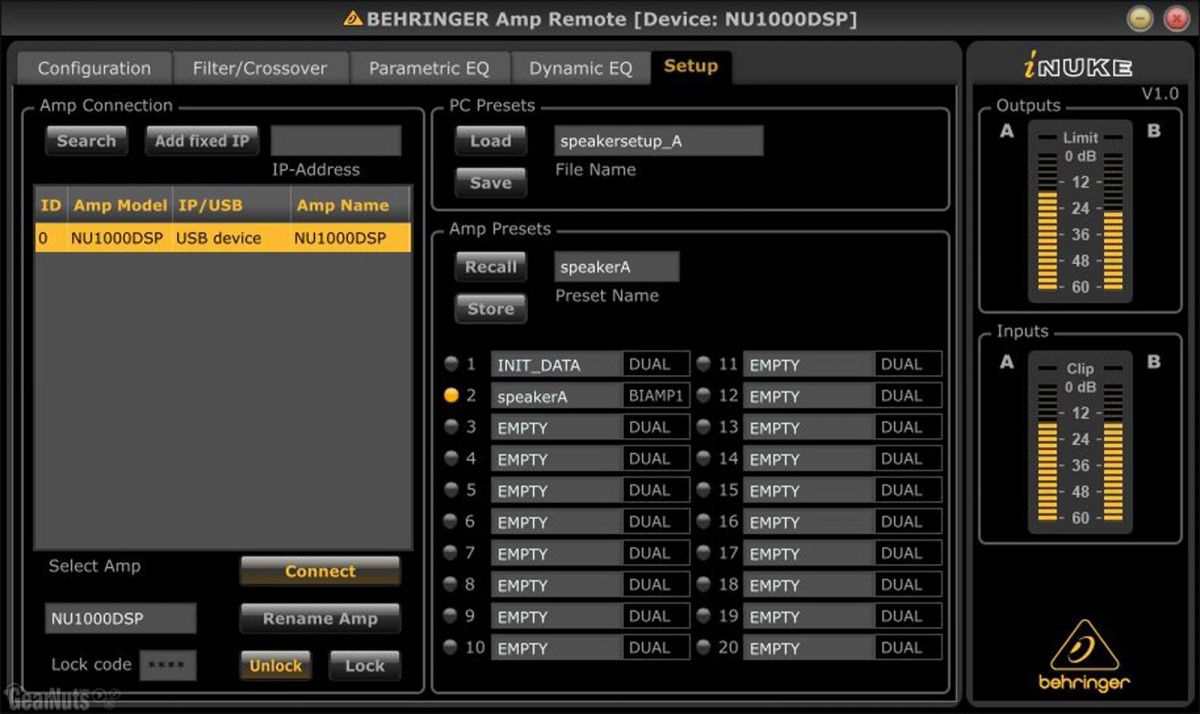The image size is (1200, 714).
Task: Connect to the selected amp
Action: tap(320, 571)
